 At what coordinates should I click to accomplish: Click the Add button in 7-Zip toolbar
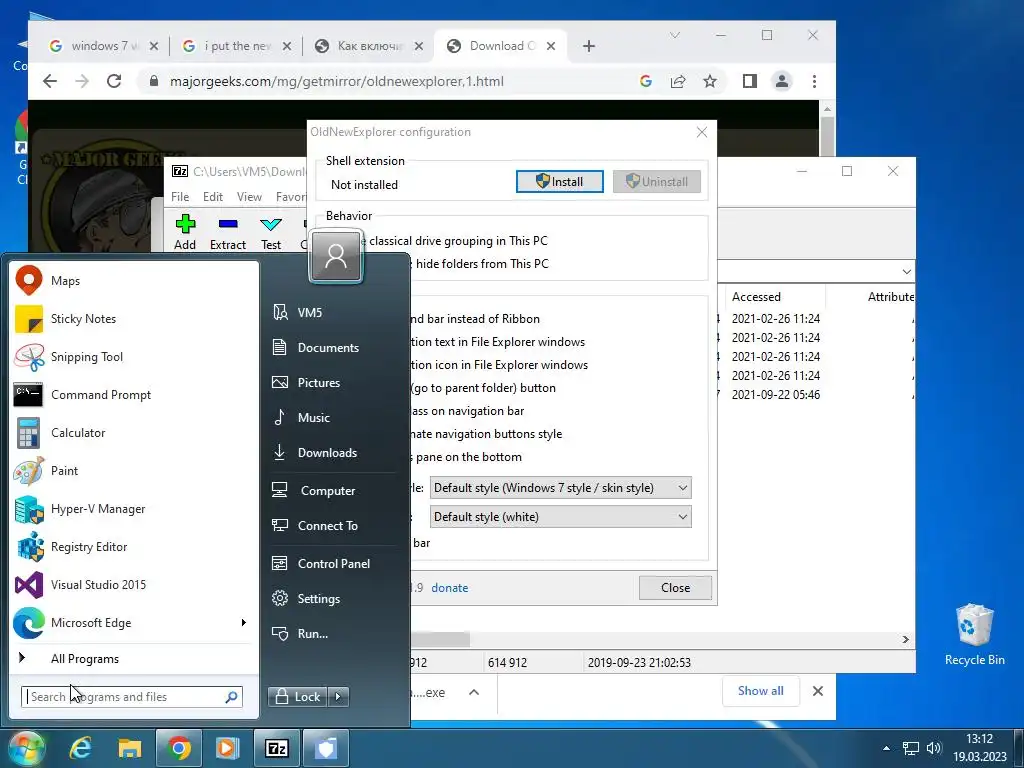(x=185, y=232)
